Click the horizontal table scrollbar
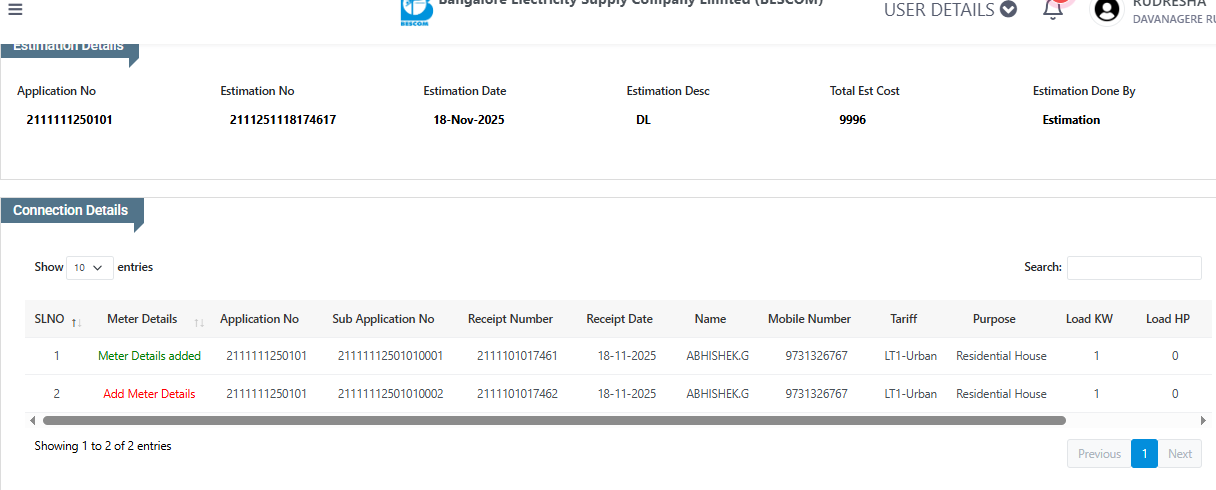This screenshot has height=490, width=1216. (554, 421)
